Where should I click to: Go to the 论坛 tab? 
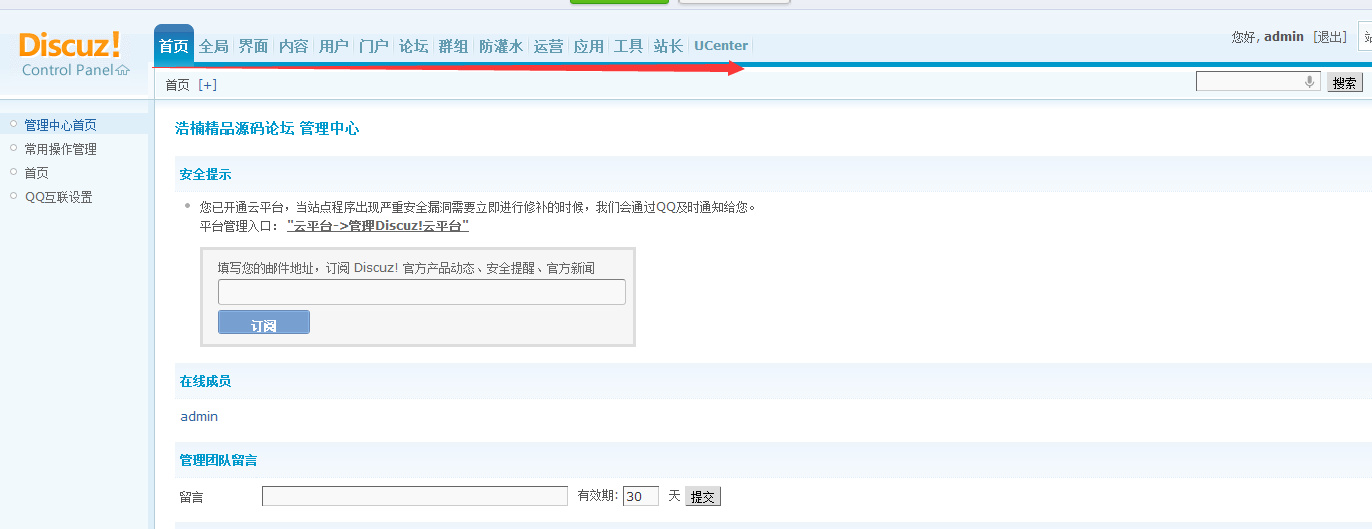tap(414, 46)
